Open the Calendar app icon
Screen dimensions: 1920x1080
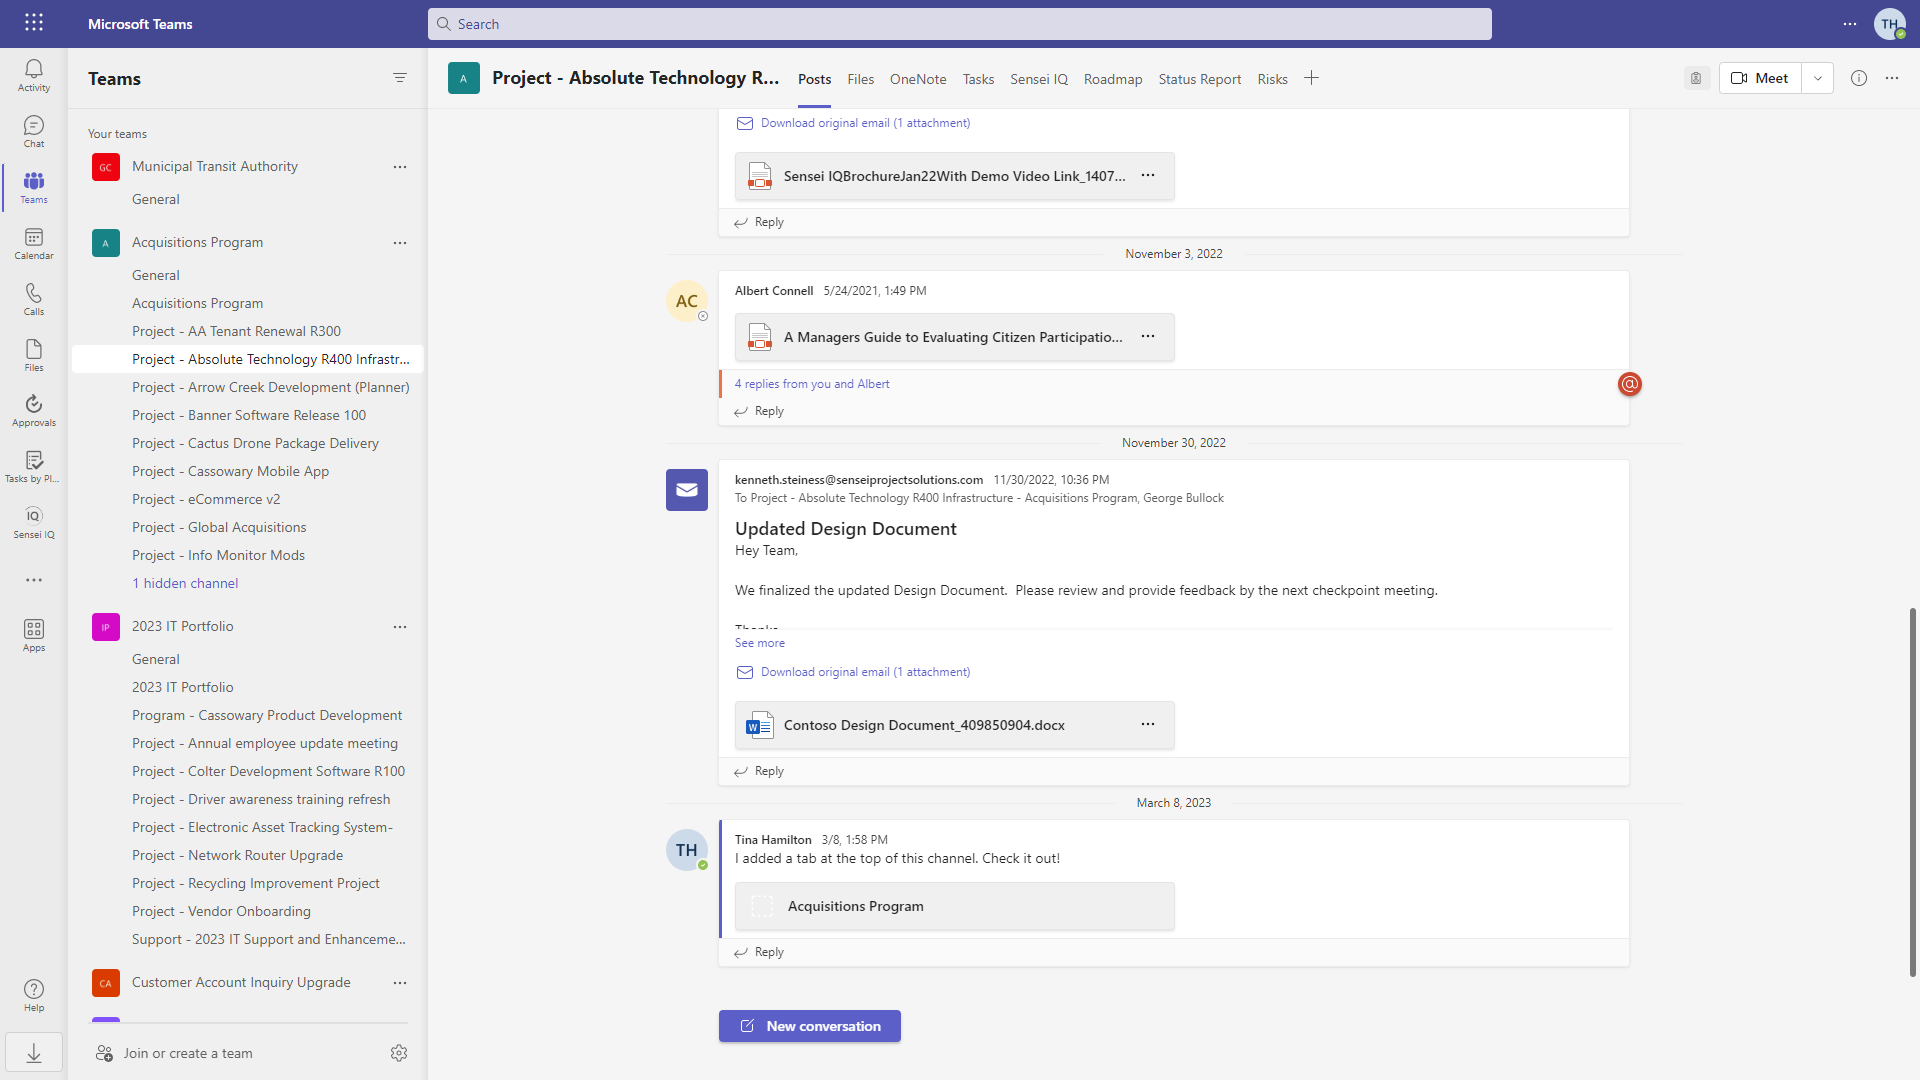[x=34, y=243]
